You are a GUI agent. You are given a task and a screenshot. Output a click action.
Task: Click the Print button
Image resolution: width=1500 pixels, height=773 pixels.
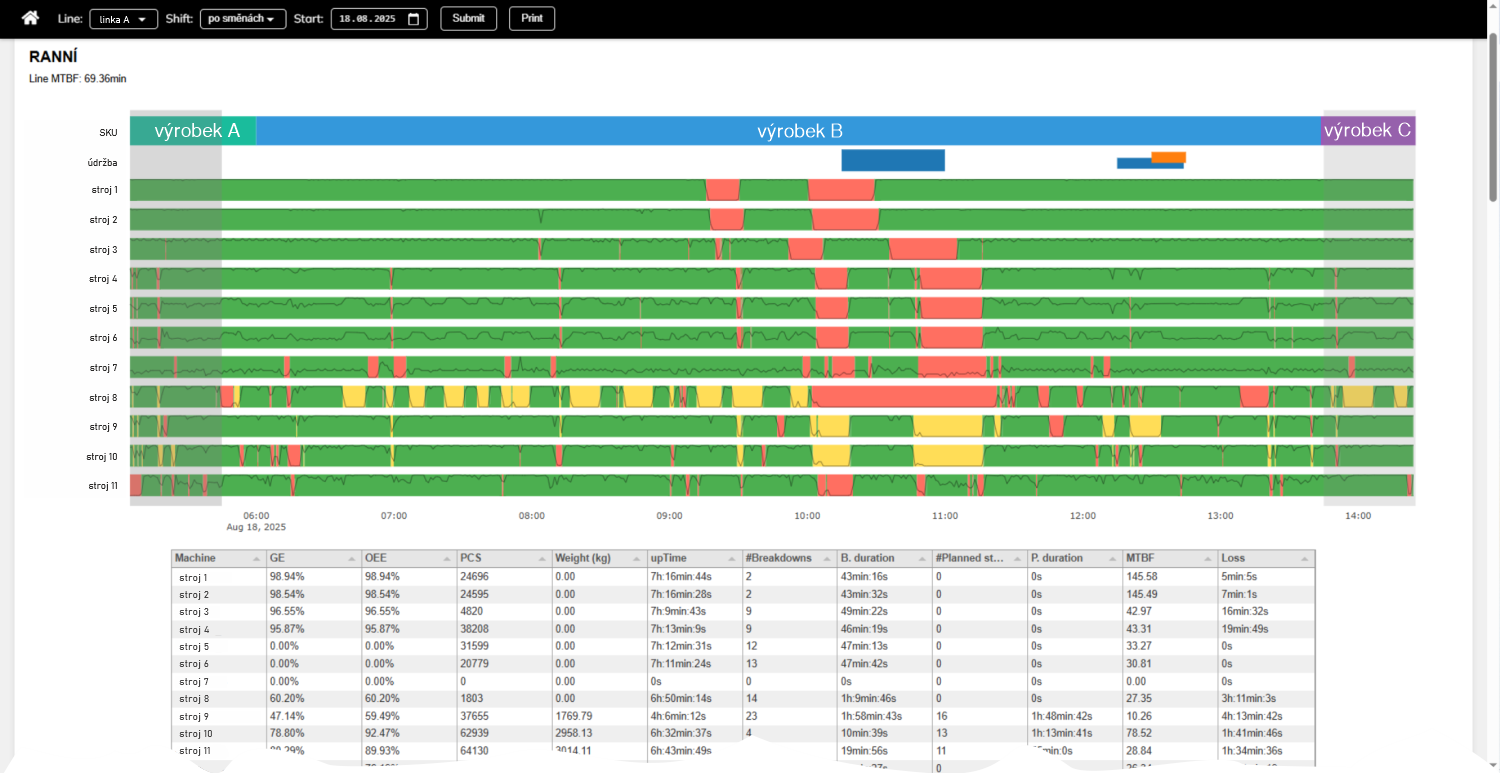(x=531, y=18)
